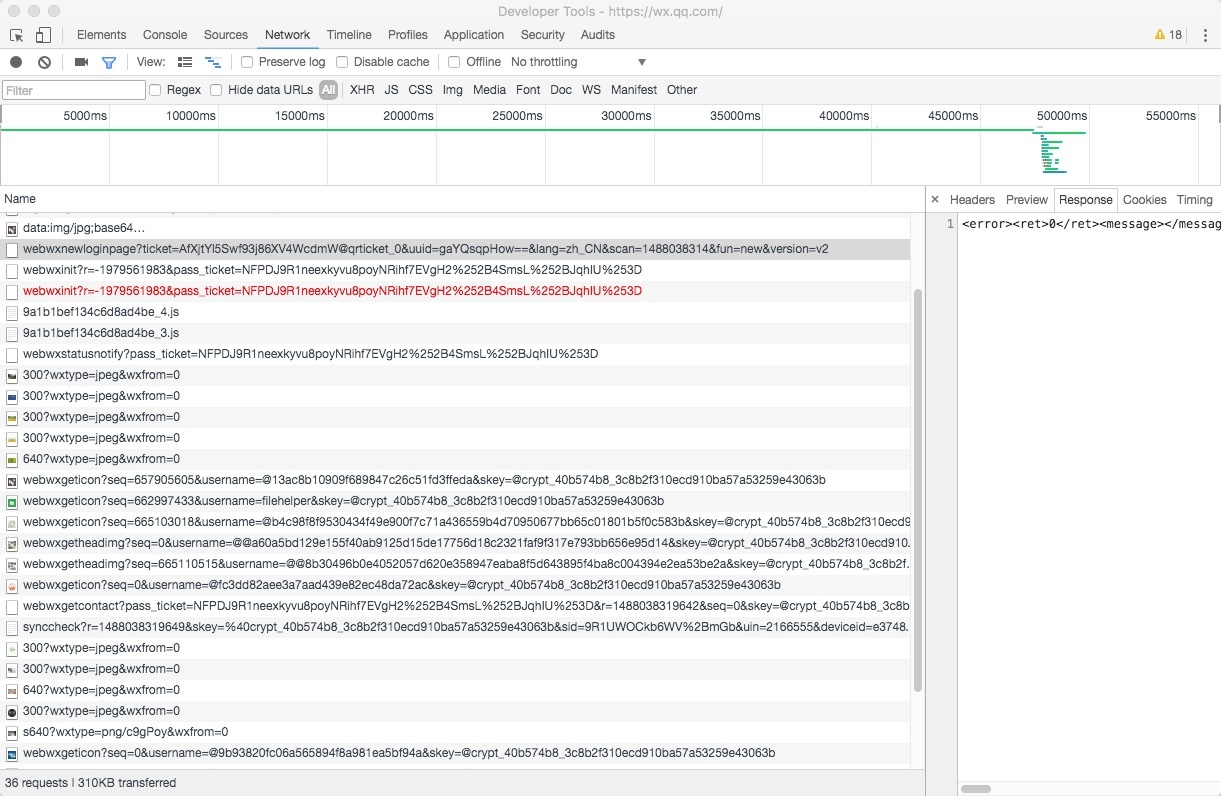This screenshot has width=1221, height=796.
Task: Open the Console tab
Action: click(165, 35)
